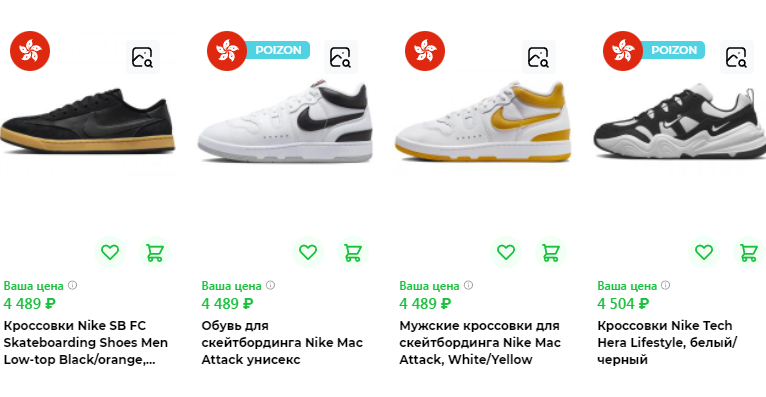
Task: Add White/Yellow Mac Attack to cart
Action: (x=551, y=252)
